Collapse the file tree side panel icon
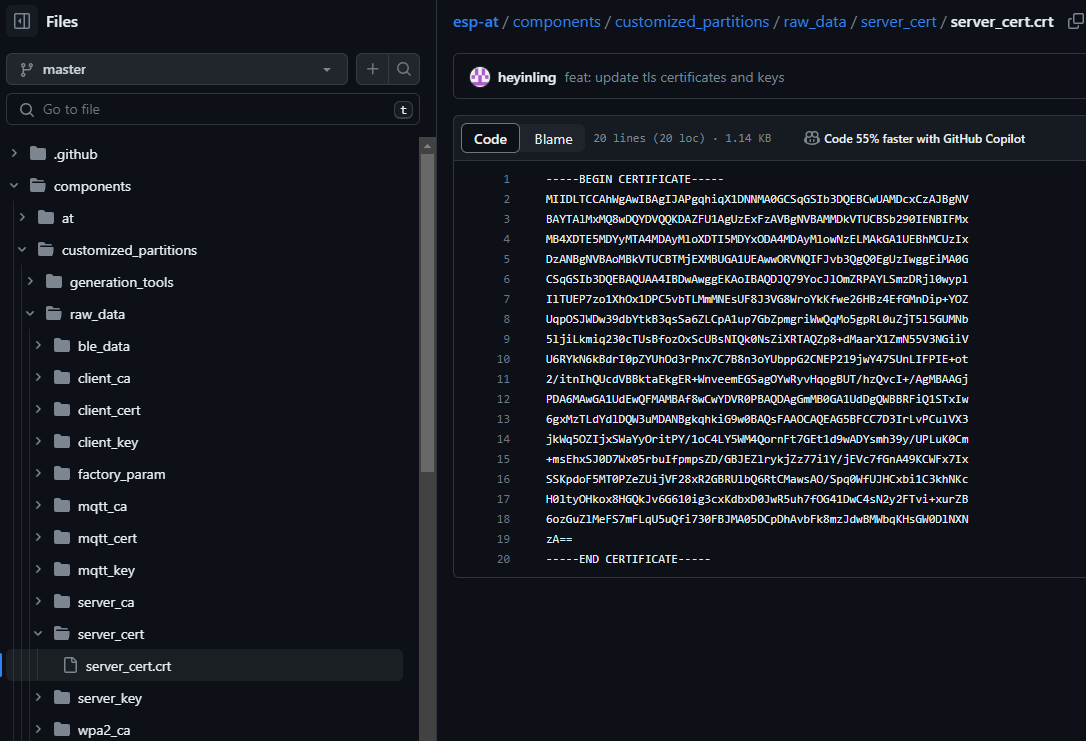 [22, 21]
